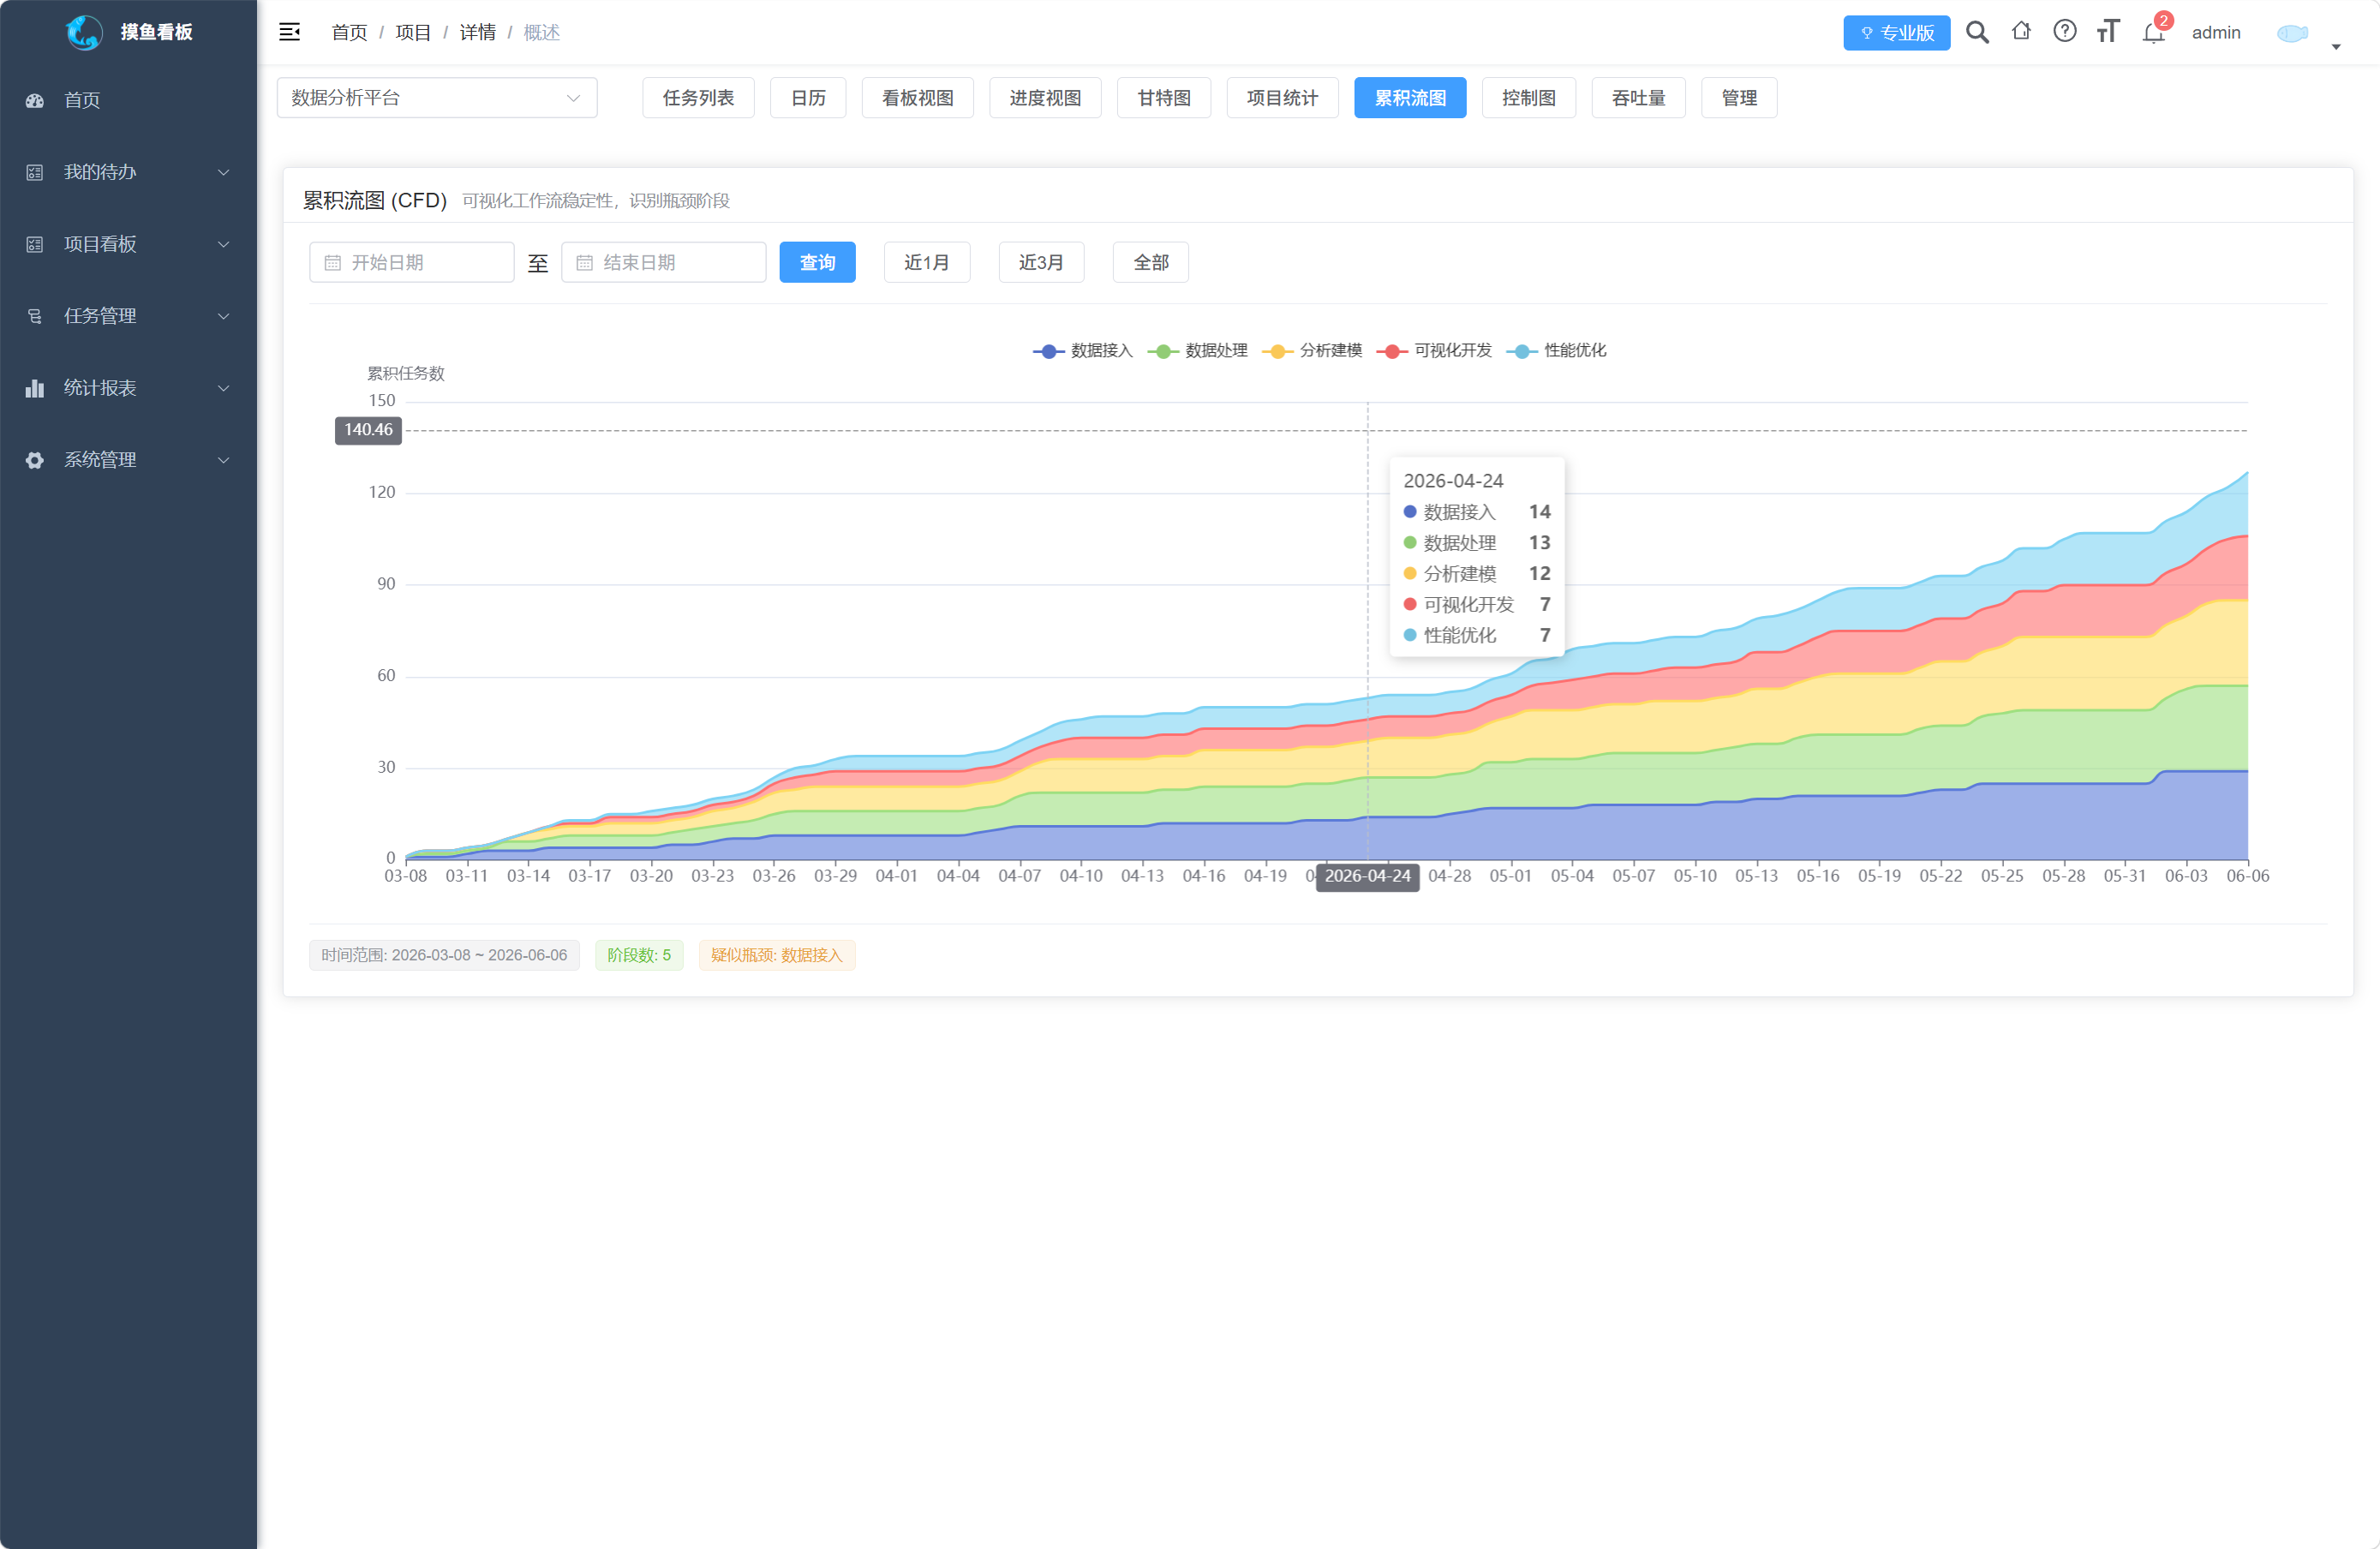Click the 时间范围 date range tag
The height and width of the screenshot is (1549, 2380).
point(444,955)
